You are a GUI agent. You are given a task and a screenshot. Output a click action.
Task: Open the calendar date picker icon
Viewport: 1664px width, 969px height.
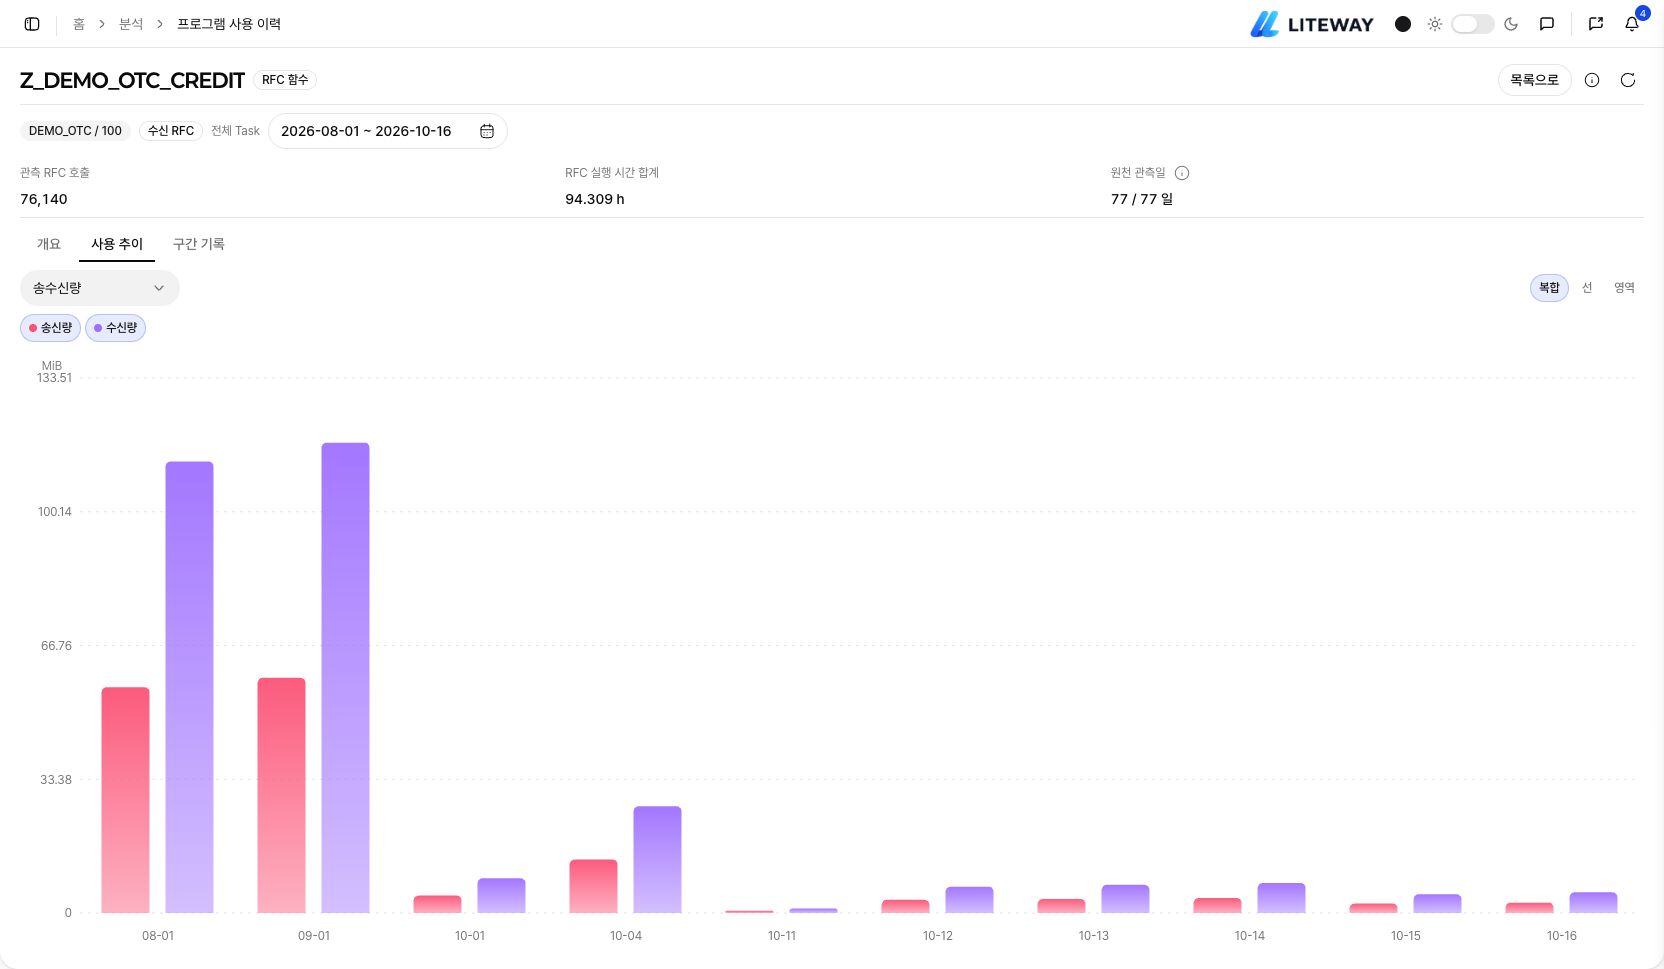(487, 131)
